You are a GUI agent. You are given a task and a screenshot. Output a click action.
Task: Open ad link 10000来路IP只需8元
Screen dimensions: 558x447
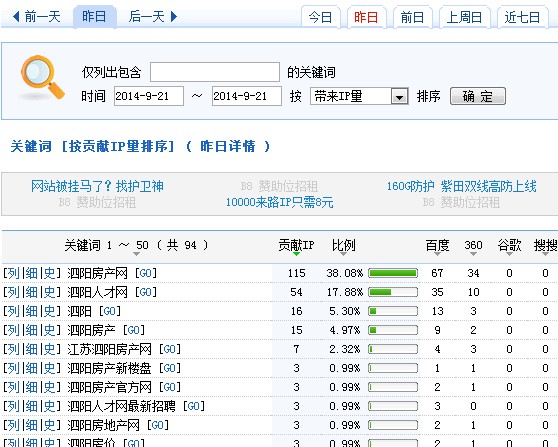coord(280,202)
